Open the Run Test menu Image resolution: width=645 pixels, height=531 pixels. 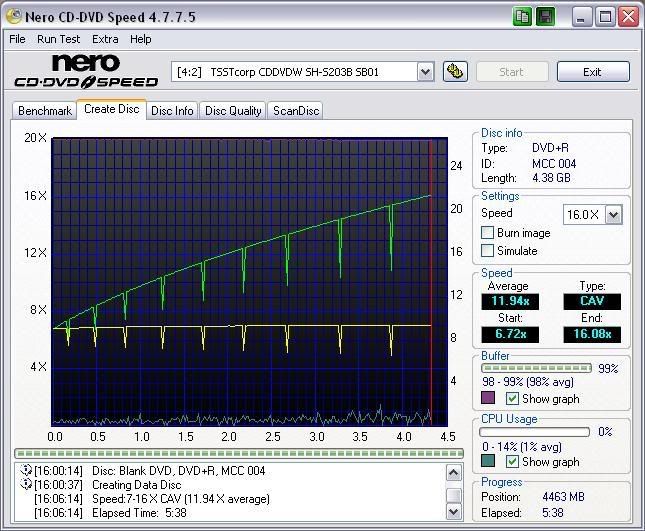pyautogui.click(x=58, y=39)
